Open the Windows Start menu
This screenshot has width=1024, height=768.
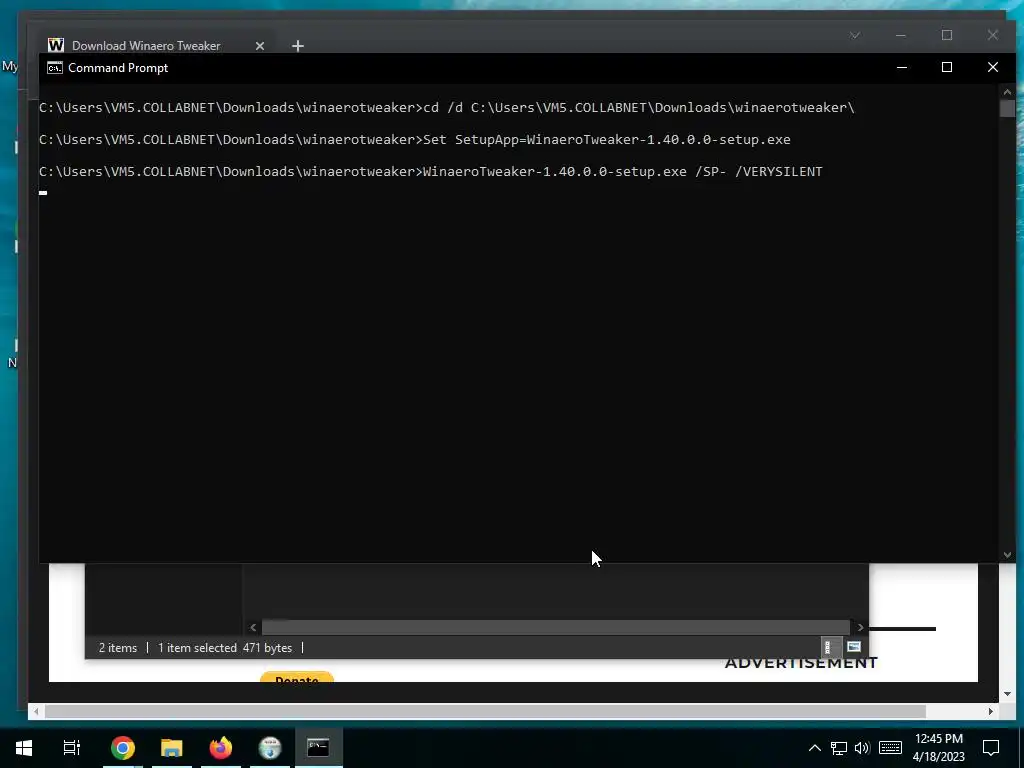24,748
